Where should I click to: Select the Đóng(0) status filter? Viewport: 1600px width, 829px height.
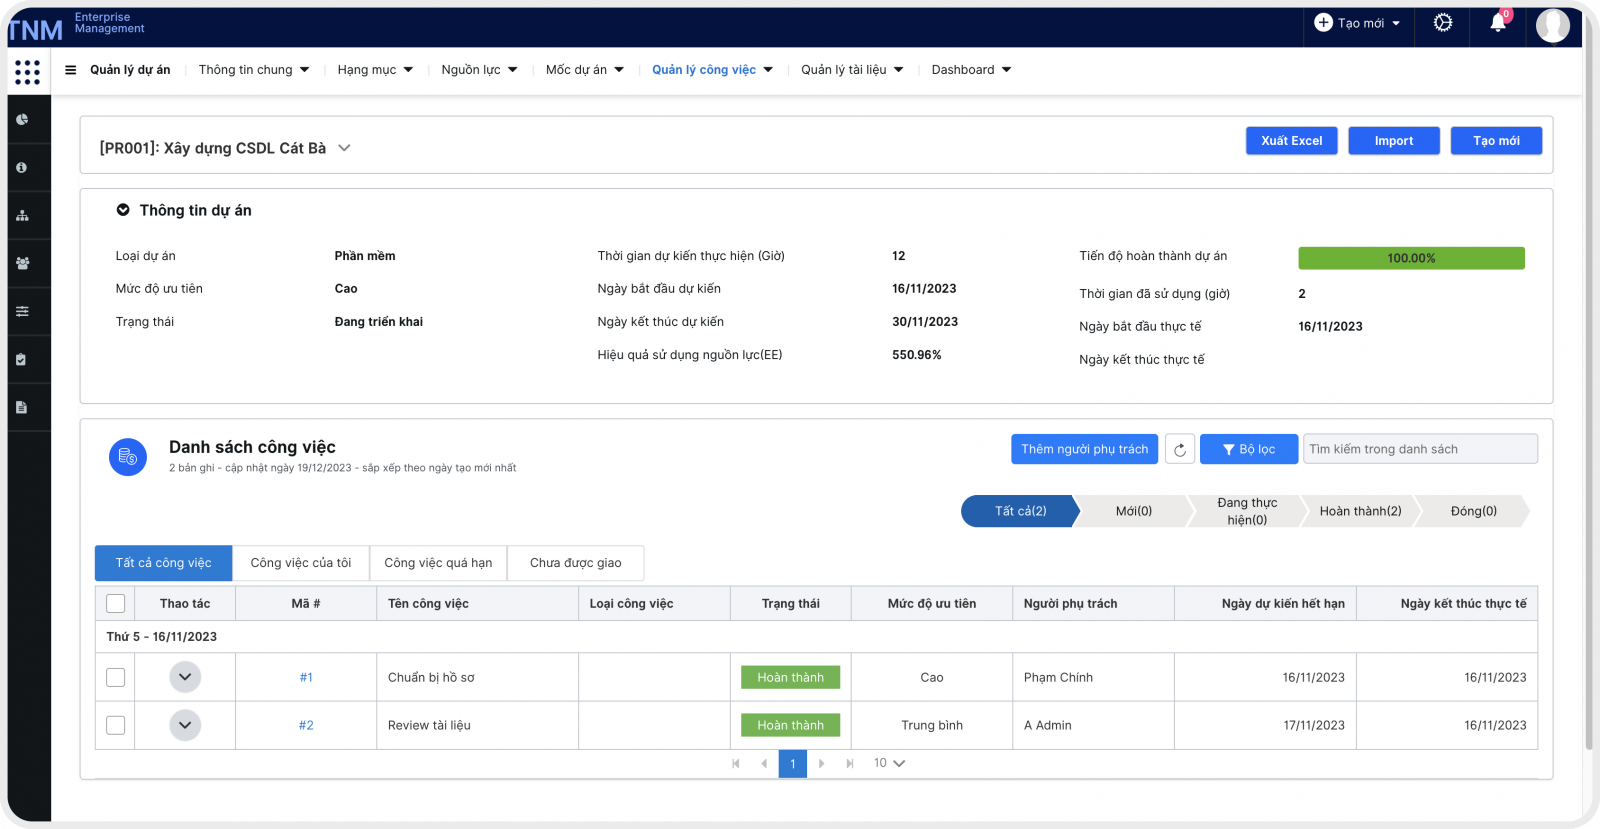[1474, 511]
